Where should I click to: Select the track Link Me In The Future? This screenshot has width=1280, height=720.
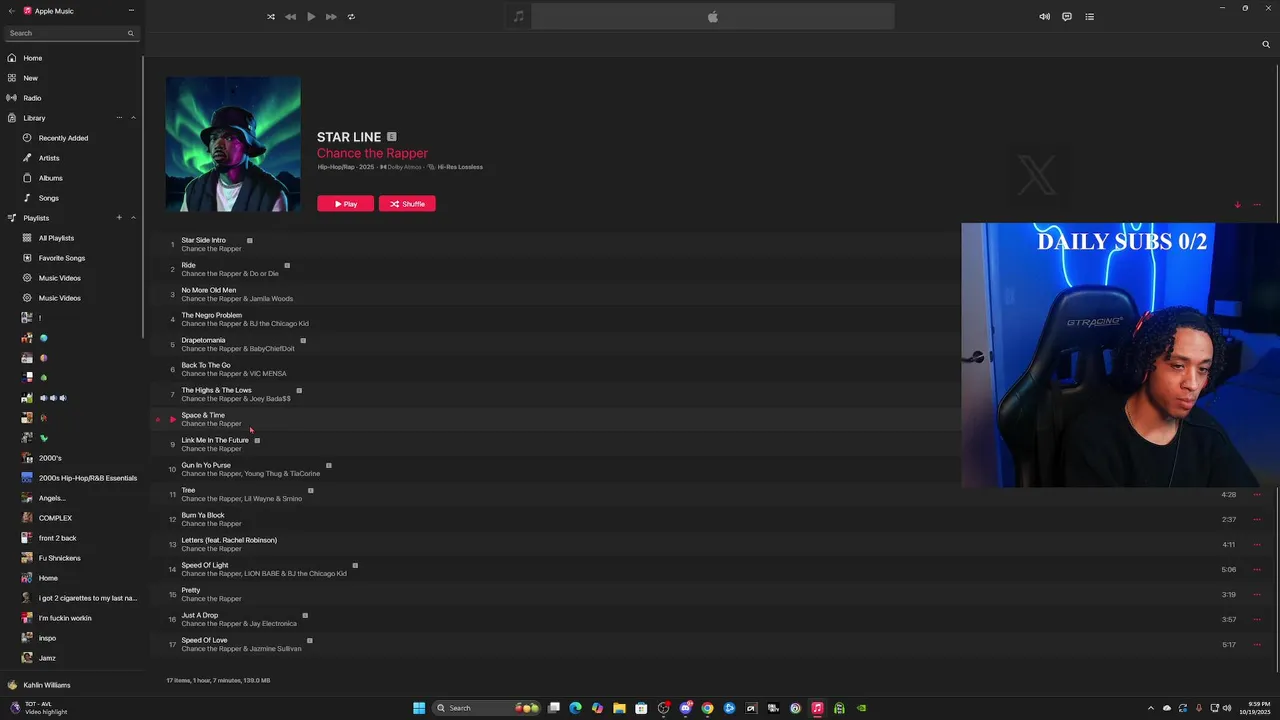[715, 444]
